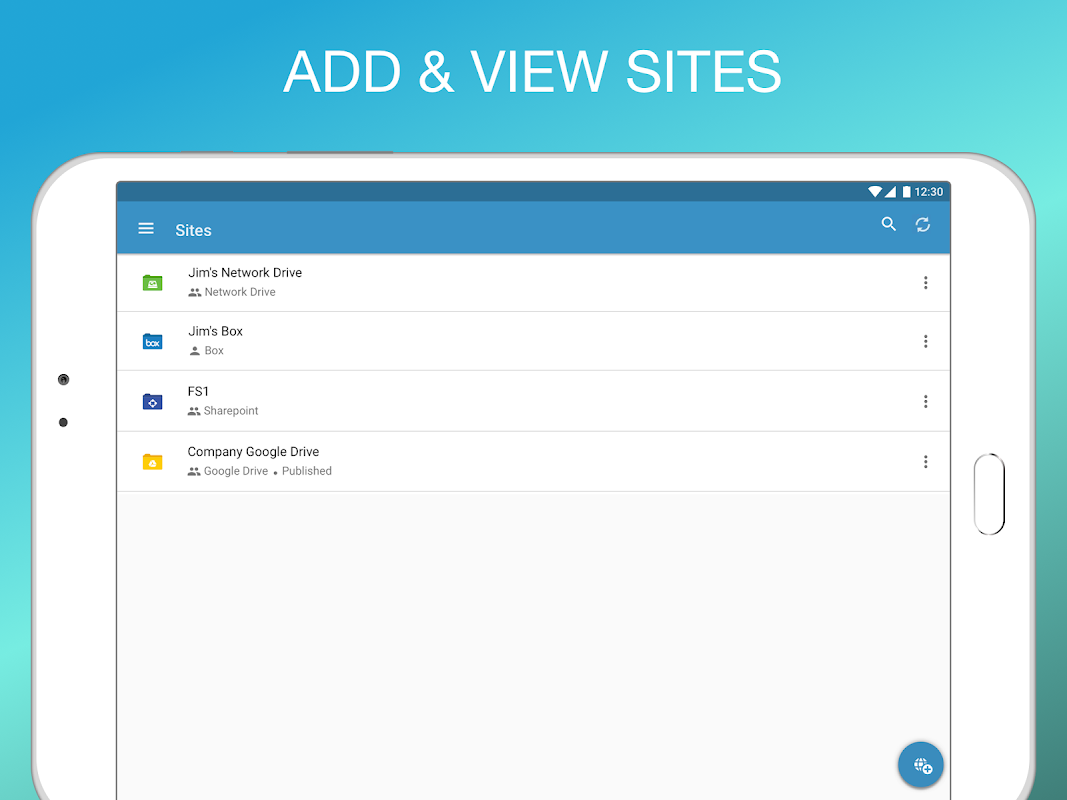
Task: Click the battery status icon
Action: (906, 192)
